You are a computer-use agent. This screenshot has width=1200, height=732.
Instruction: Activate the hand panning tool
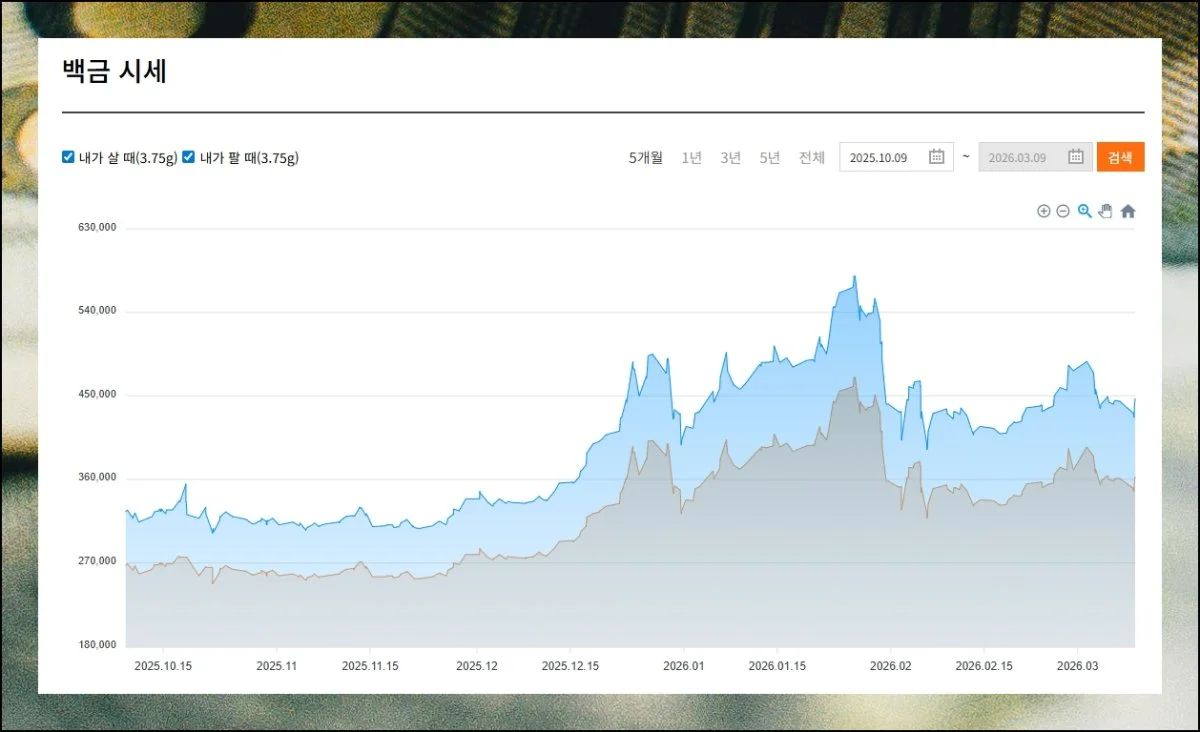(x=1105, y=211)
